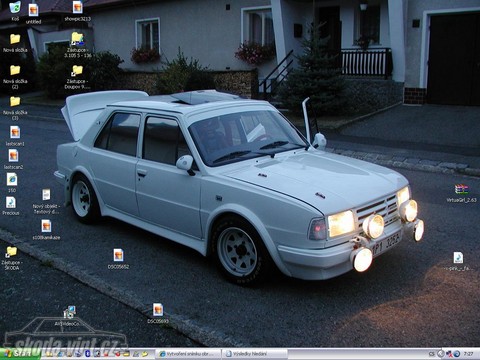Image resolution: width=480 pixels, height=360 pixels.
Task: Switch to Výsledky hledání taskbar window
Action: coord(255,354)
